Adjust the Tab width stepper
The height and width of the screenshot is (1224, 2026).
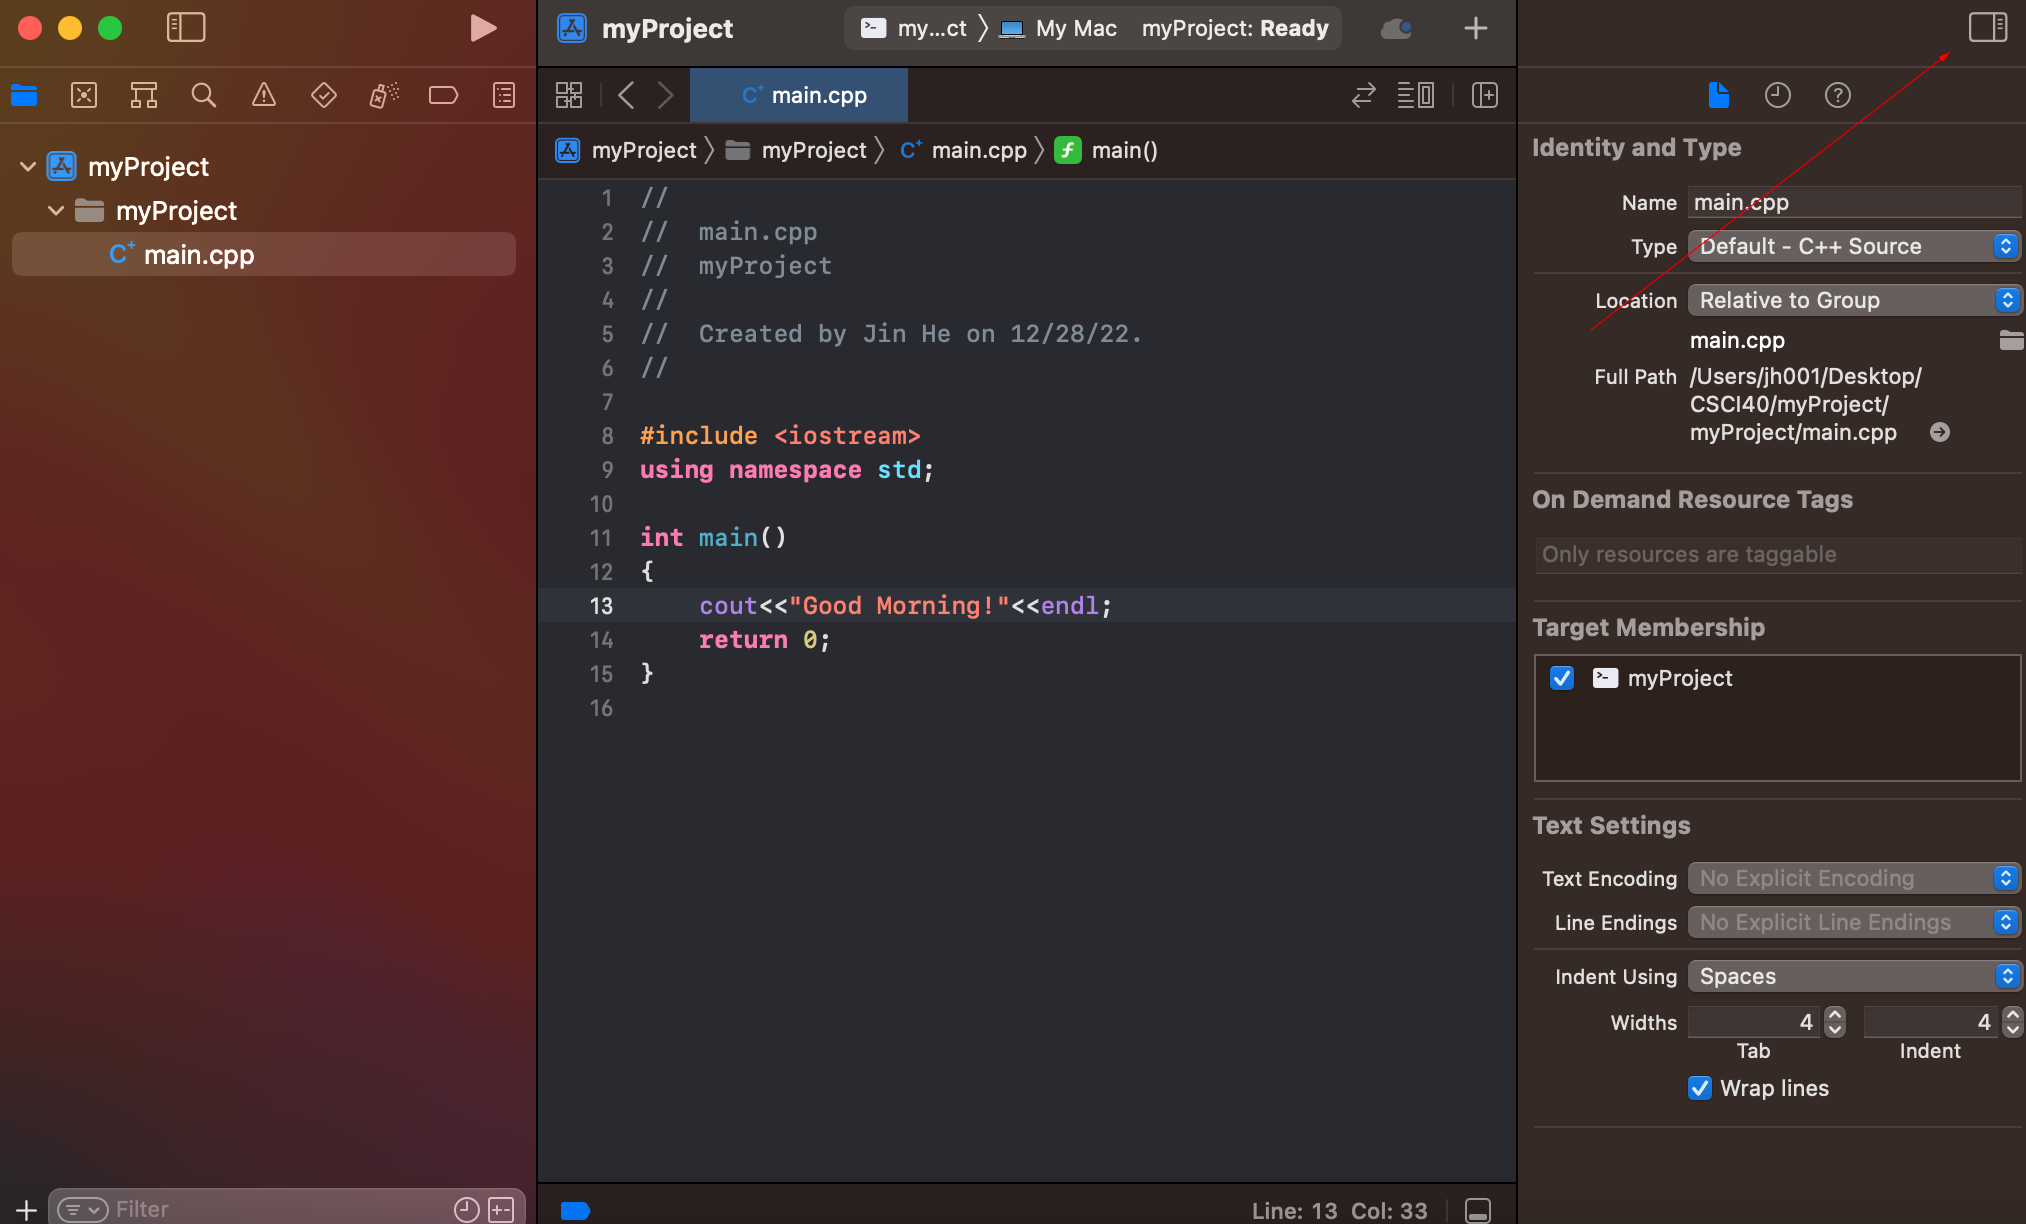pyautogui.click(x=1834, y=1022)
